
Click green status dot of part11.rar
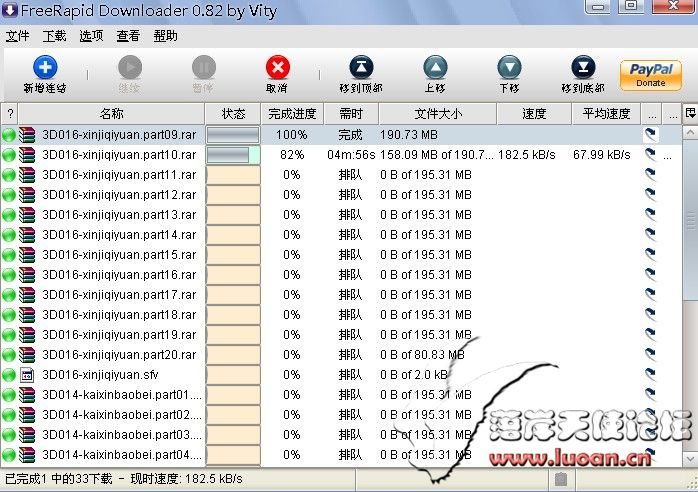tap(9, 175)
